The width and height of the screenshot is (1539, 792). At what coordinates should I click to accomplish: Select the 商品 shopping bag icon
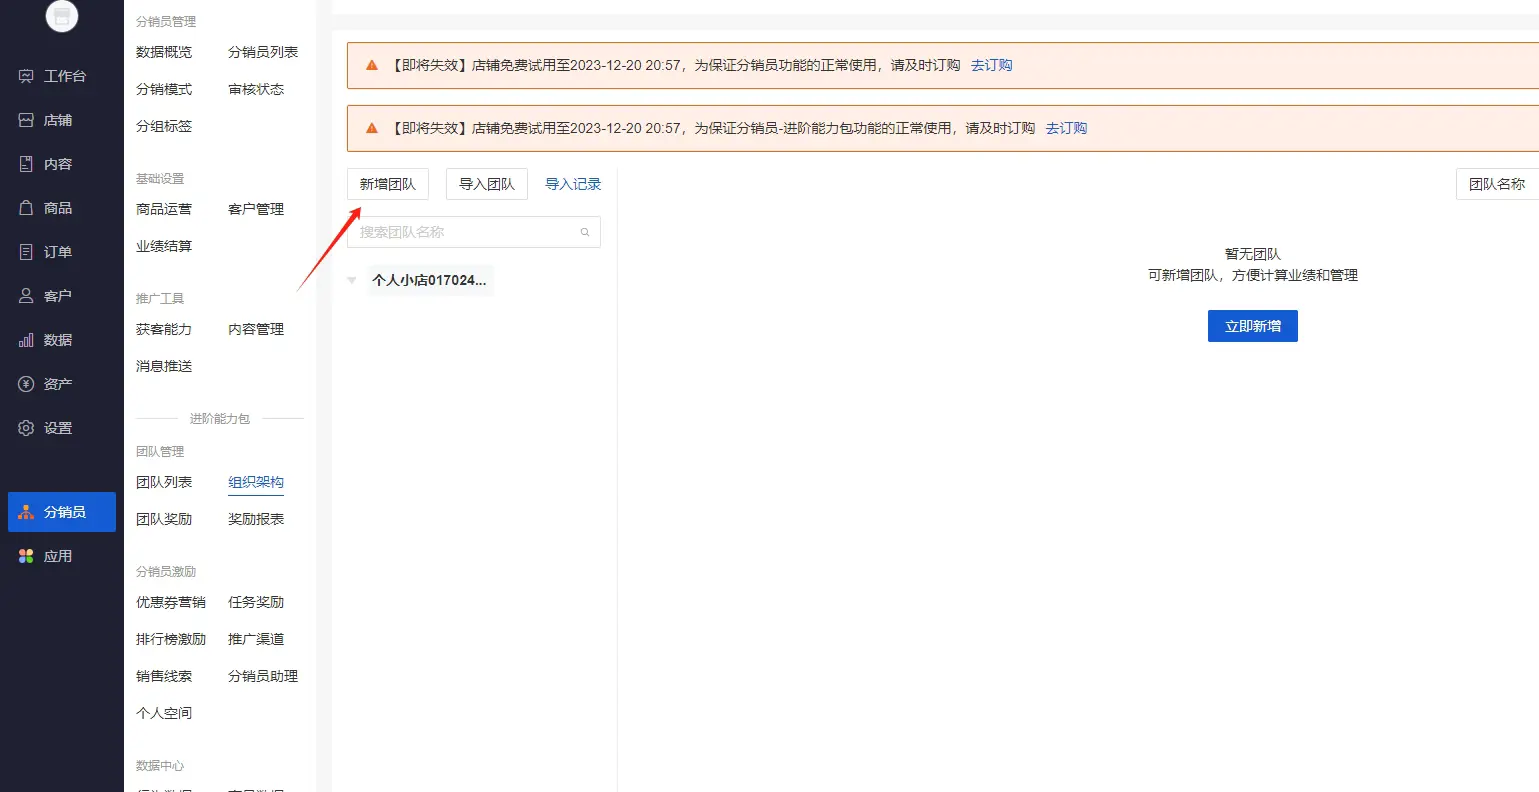(27, 208)
